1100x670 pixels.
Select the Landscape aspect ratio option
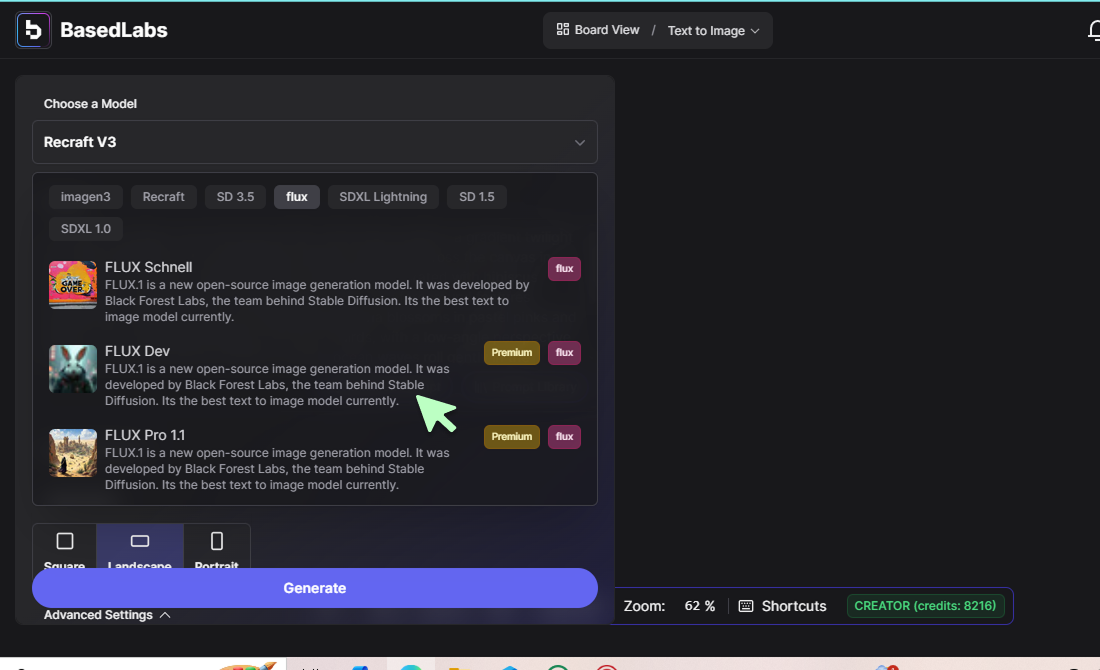tap(140, 547)
